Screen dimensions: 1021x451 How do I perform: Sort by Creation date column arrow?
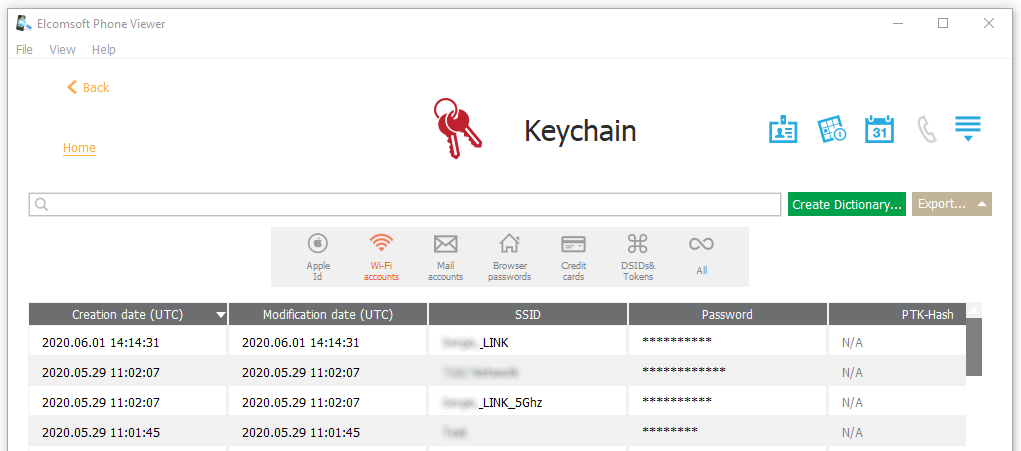coord(221,315)
